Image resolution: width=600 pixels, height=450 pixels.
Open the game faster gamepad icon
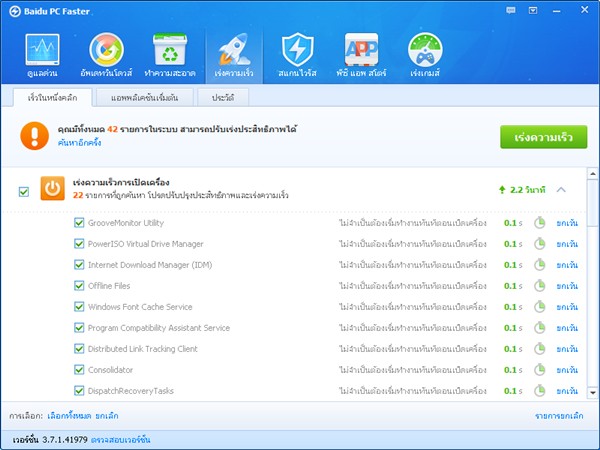pos(425,50)
